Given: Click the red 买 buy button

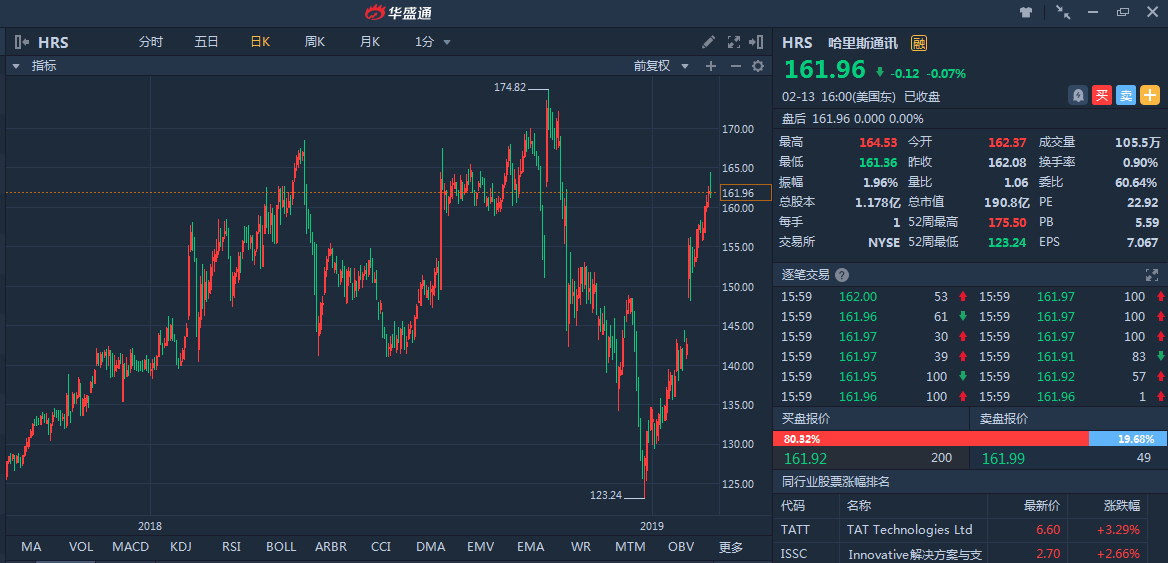Looking at the screenshot, I should click(x=1102, y=95).
